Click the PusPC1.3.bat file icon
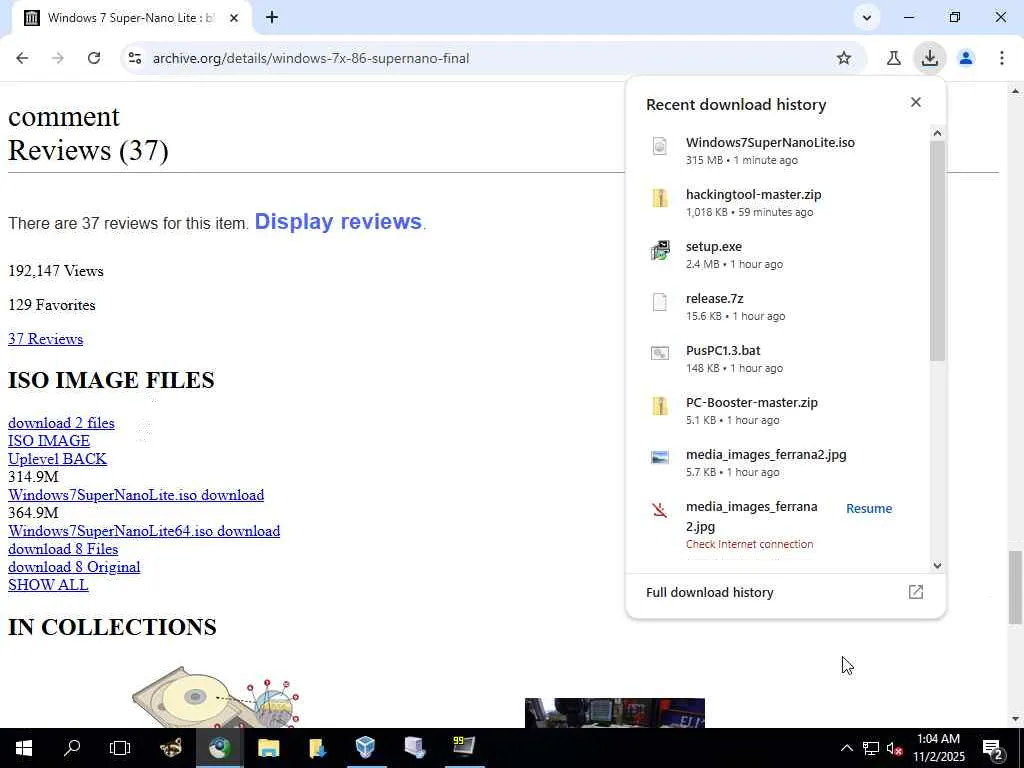The width and height of the screenshot is (1024, 768). pos(660,353)
